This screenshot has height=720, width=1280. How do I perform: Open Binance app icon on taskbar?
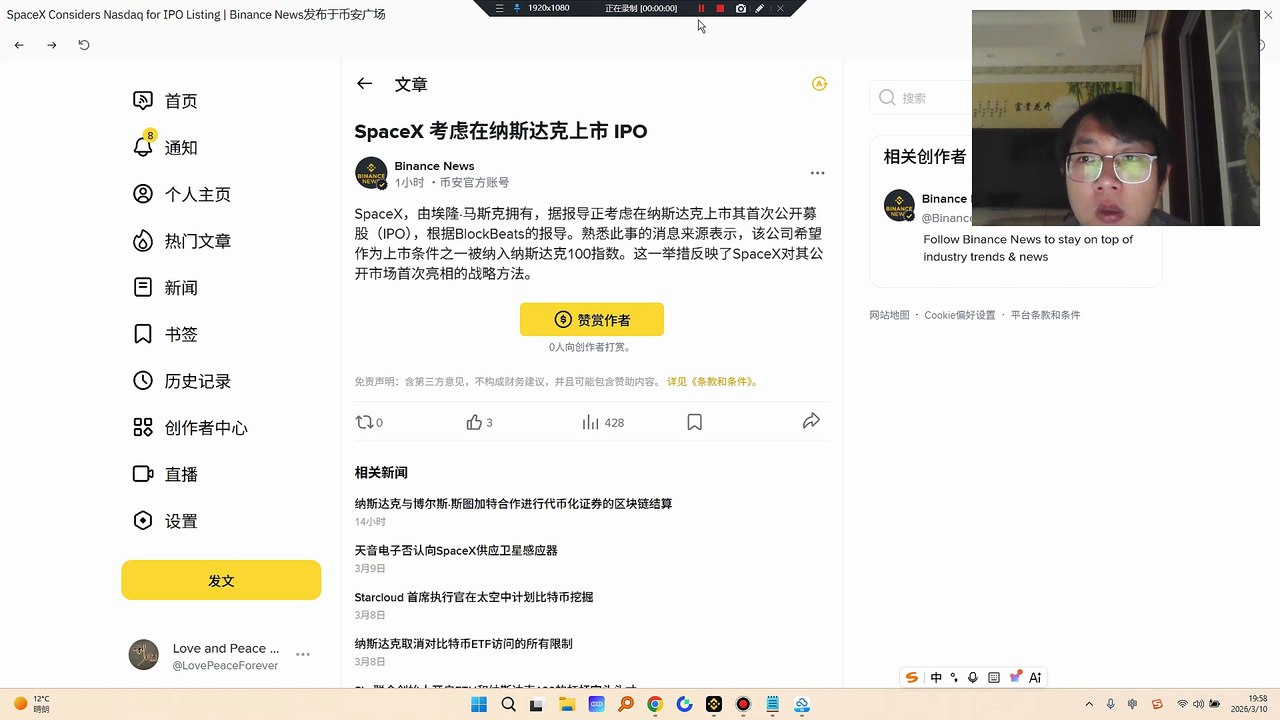click(x=714, y=704)
